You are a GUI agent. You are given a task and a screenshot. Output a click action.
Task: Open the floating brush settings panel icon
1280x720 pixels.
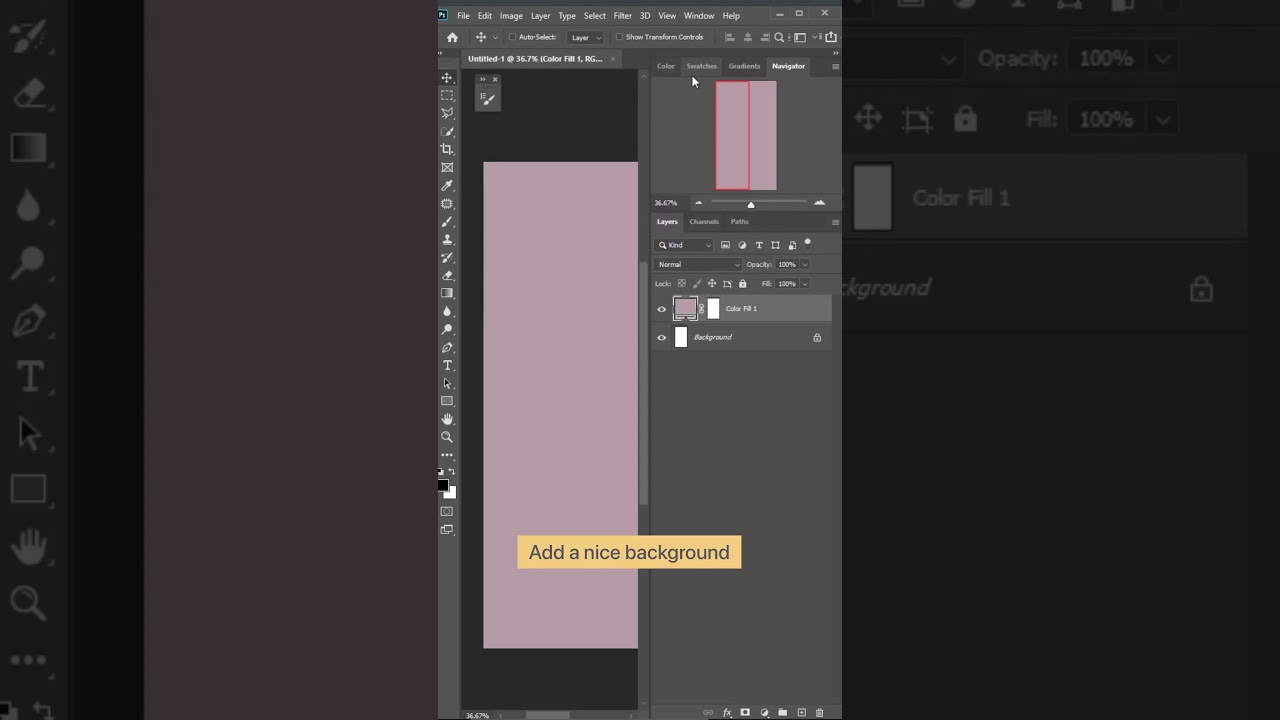click(487, 98)
